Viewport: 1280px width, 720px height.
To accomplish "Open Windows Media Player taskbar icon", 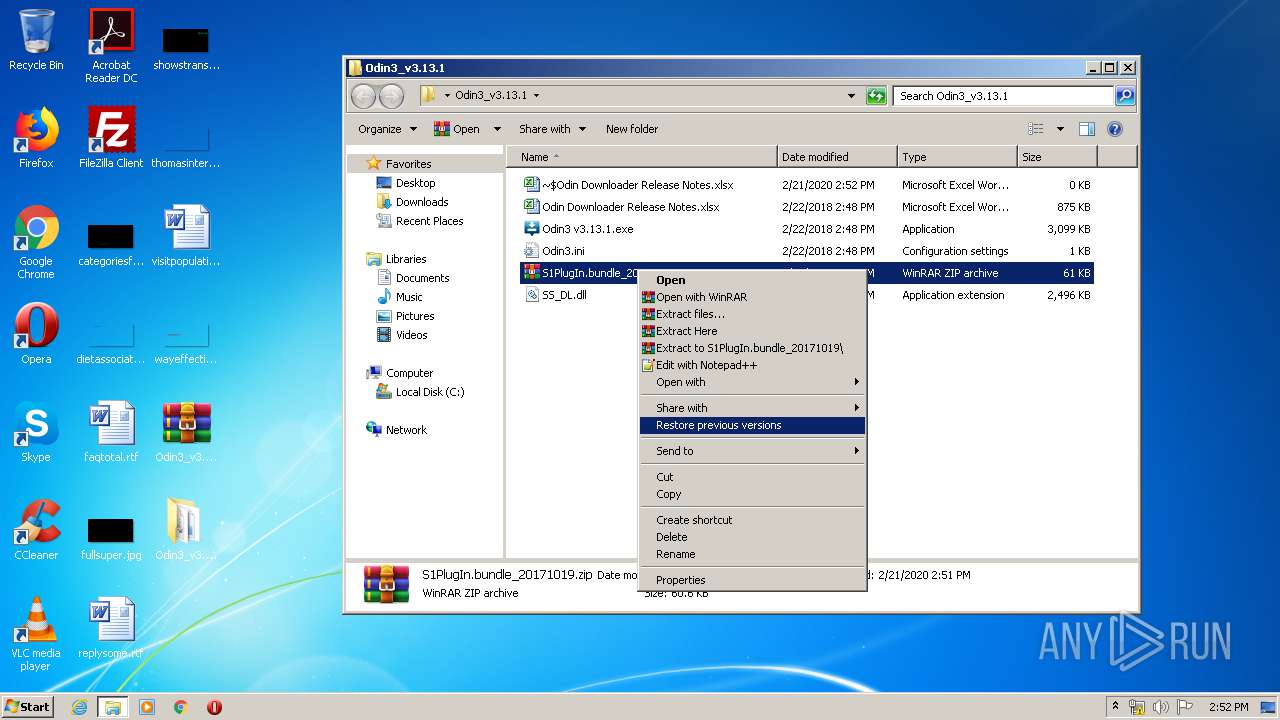I will point(147,707).
